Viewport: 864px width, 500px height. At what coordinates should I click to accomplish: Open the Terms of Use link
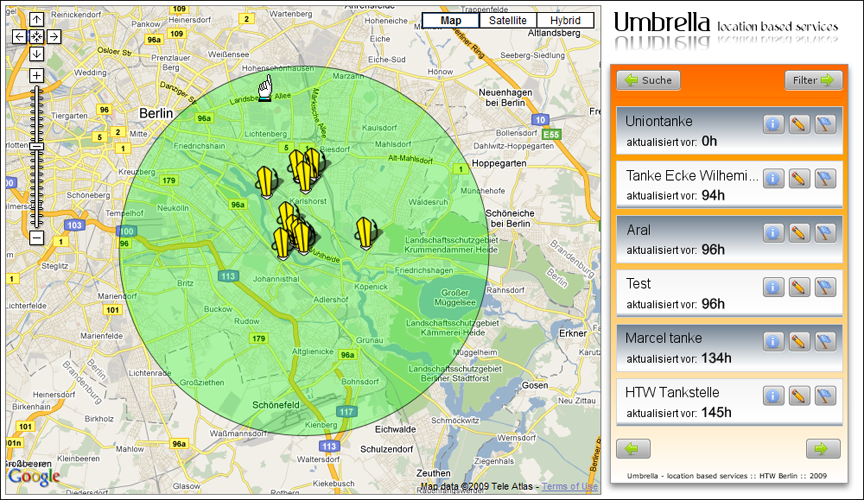click(570, 486)
